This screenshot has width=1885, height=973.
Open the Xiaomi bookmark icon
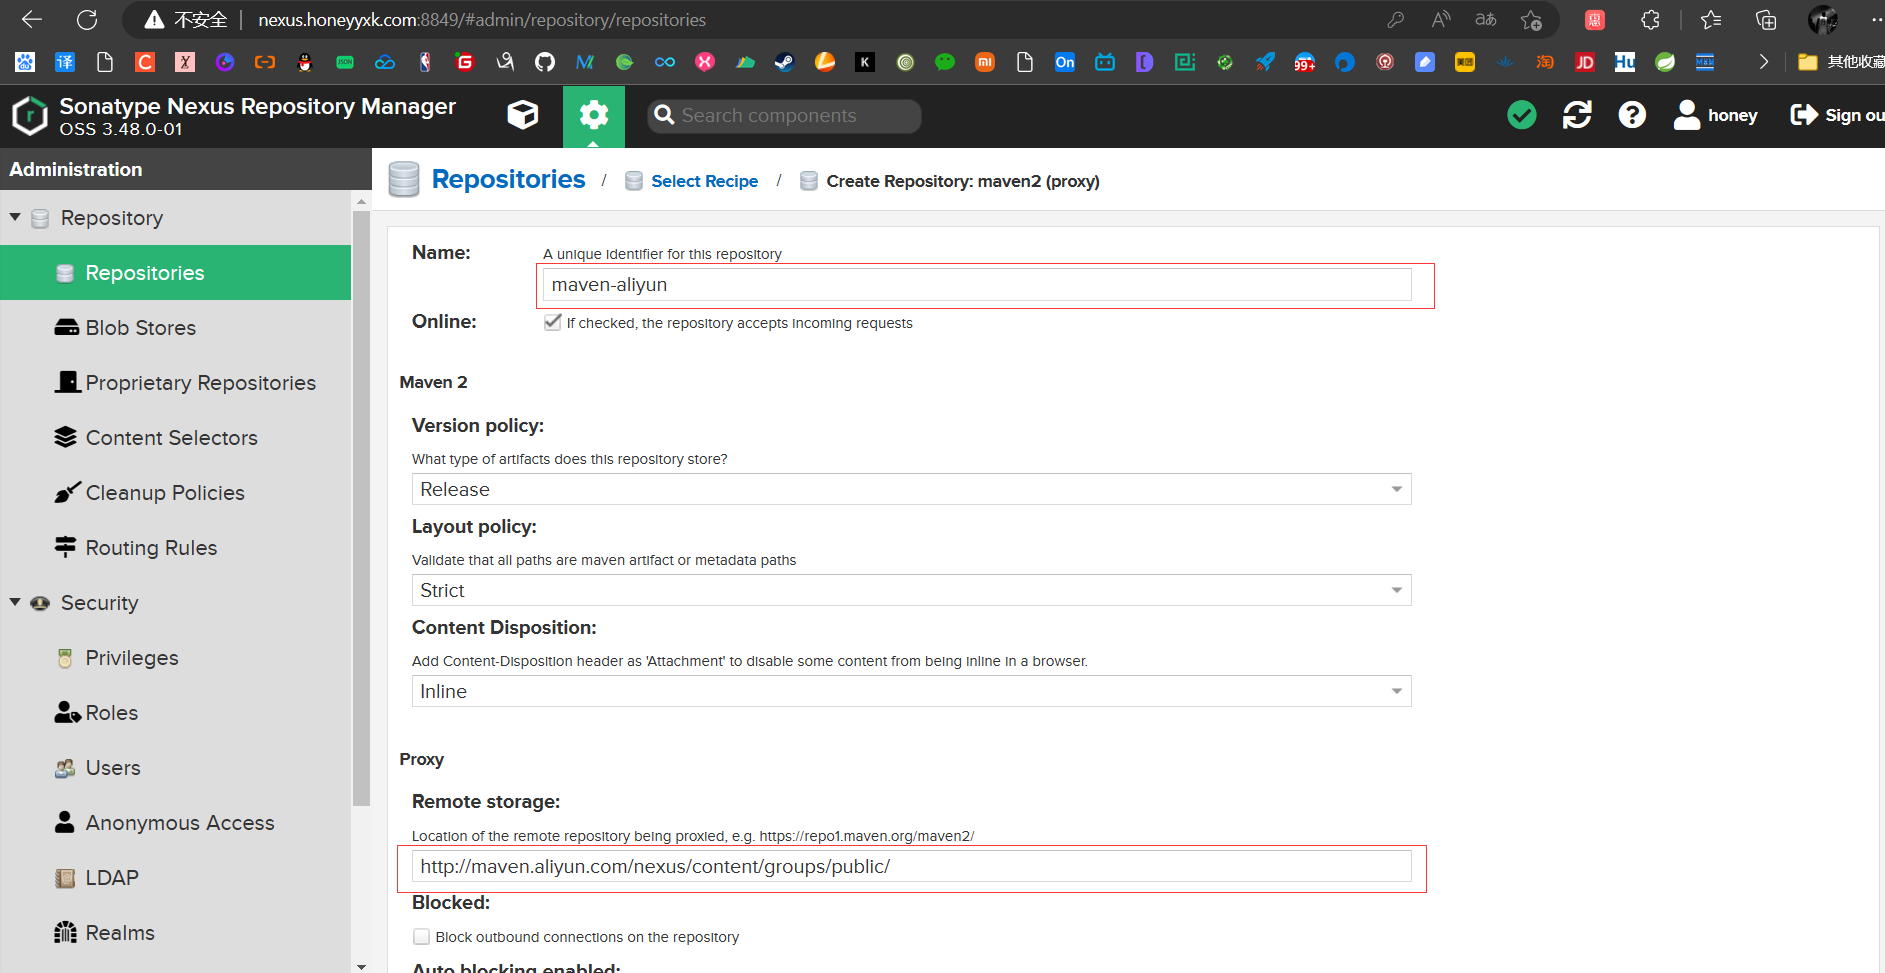pyautogui.click(x=985, y=62)
